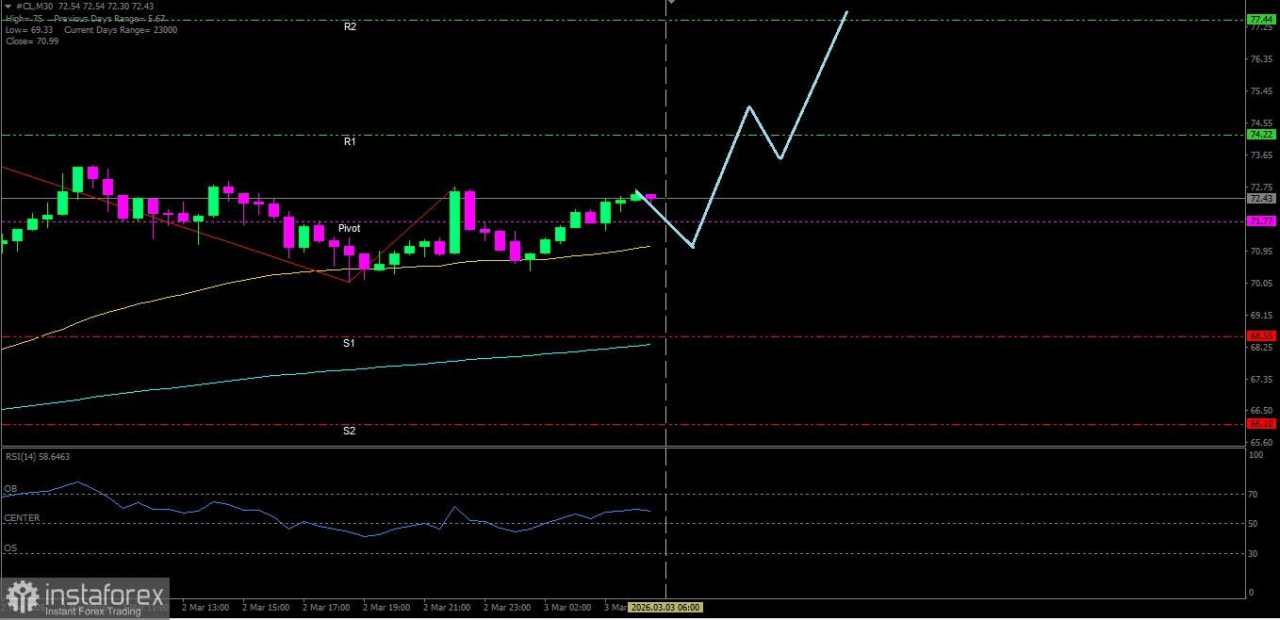Open the RSI(14) indicator label
Image resolution: width=1280 pixels, height=620 pixels.
(x=37, y=456)
